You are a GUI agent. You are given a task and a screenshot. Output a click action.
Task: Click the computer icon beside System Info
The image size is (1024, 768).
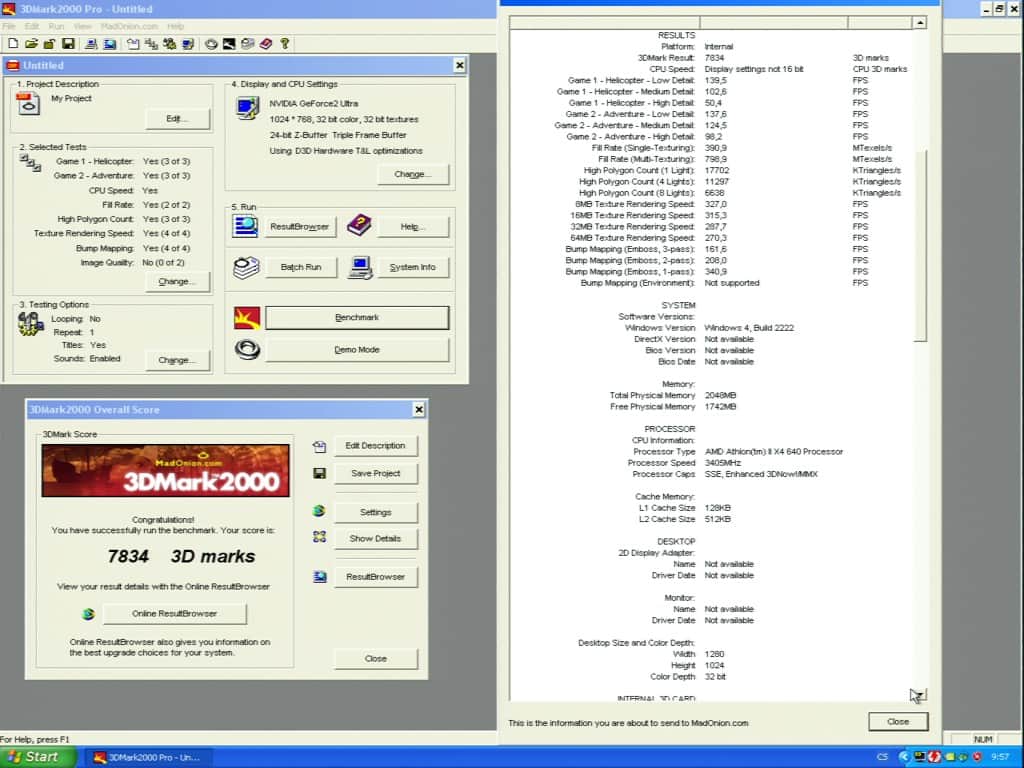pos(360,267)
